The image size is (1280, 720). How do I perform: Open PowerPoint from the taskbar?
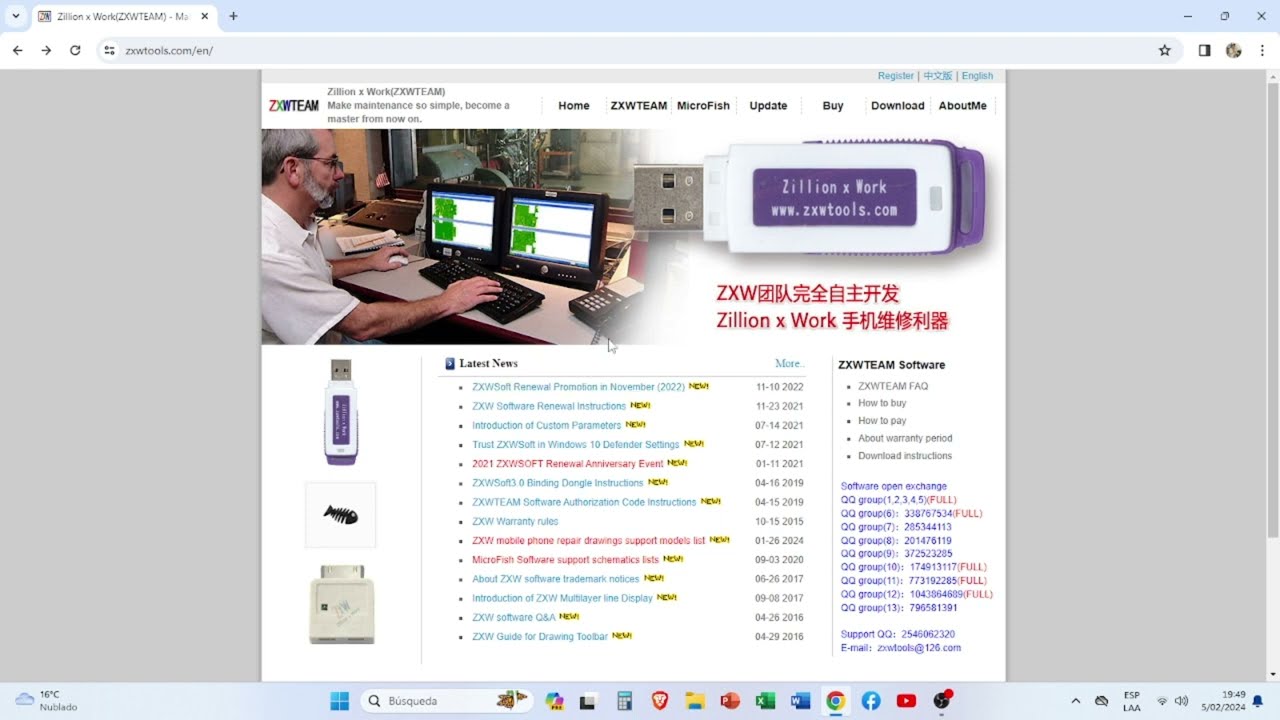click(730, 701)
